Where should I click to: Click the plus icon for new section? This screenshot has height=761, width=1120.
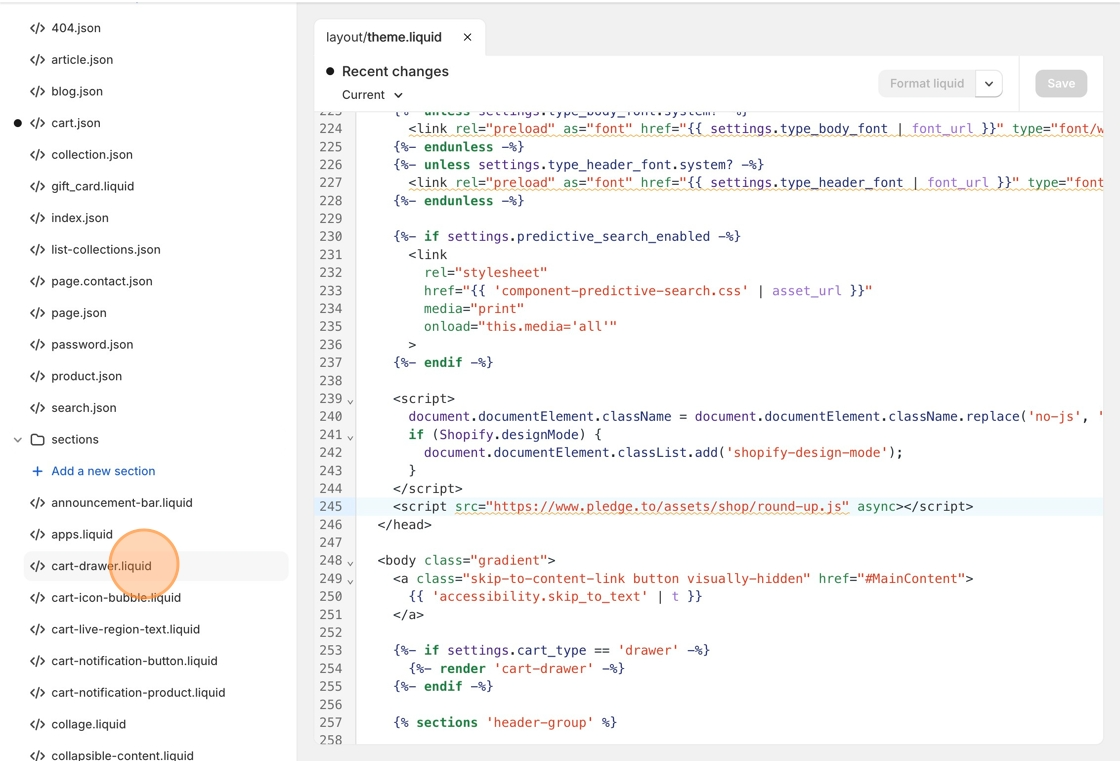[x=37, y=471]
